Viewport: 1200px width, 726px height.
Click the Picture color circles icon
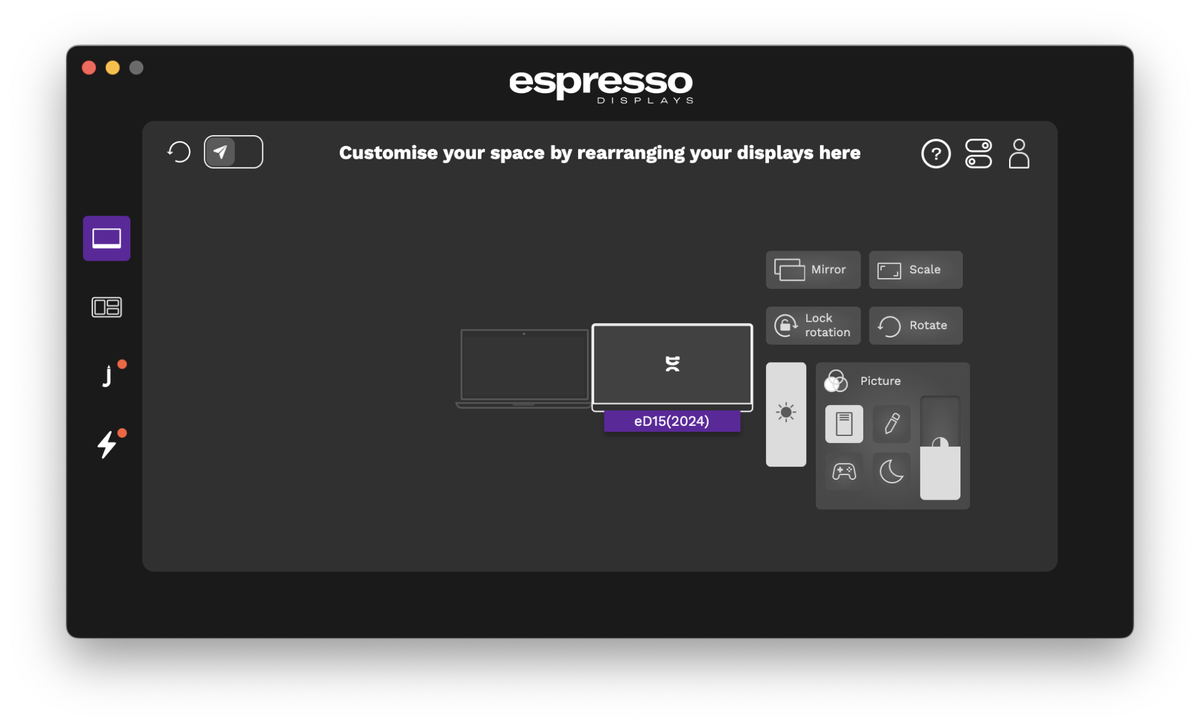(x=835, y=380)
